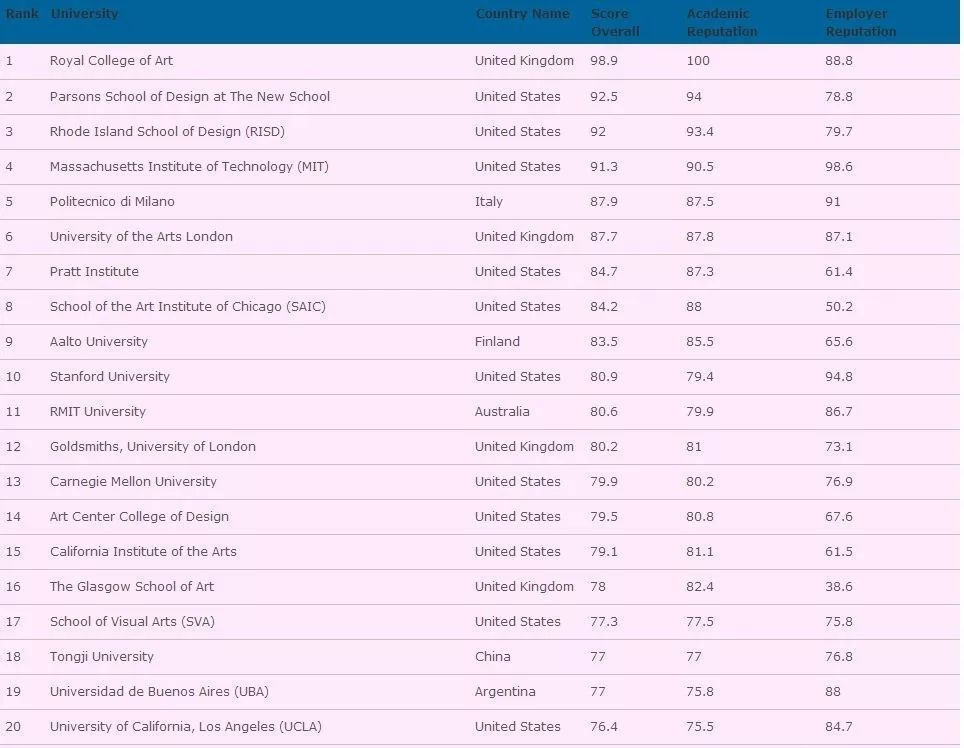
Task: Click employer reputation 50.2 for SAIC
Action: click(839, 307)
